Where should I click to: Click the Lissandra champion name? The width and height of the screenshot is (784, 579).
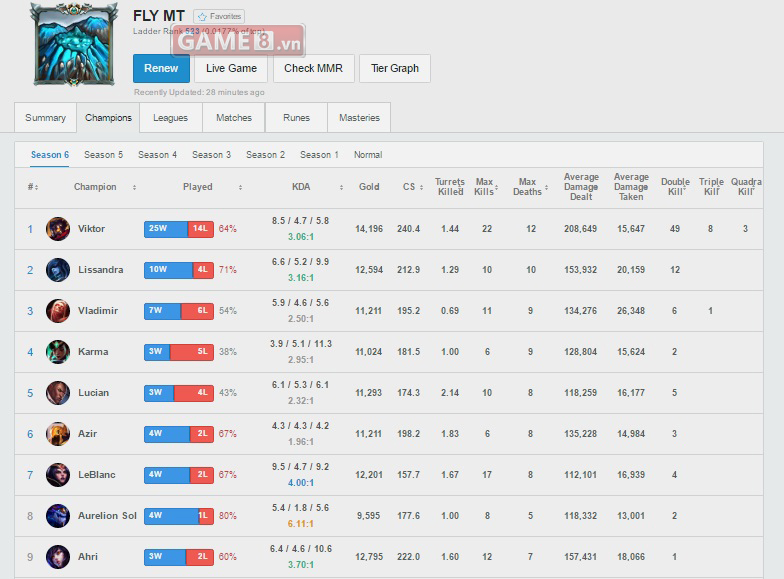point(100,270)
